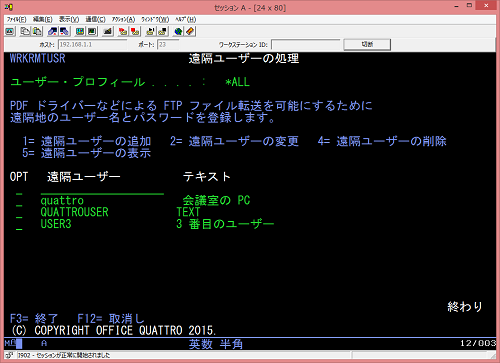The image size is (500, 363).
Task: Click the 切断 disconnect button
Action: [x=367, y=44]
